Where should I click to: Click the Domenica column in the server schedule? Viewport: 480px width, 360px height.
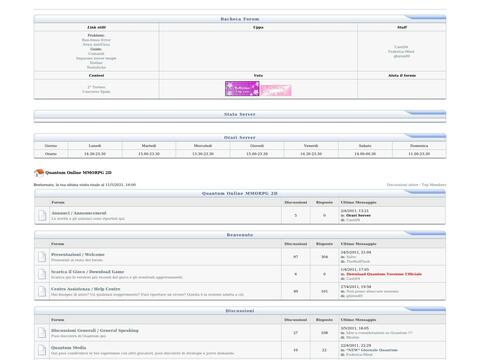pos(419,146)
